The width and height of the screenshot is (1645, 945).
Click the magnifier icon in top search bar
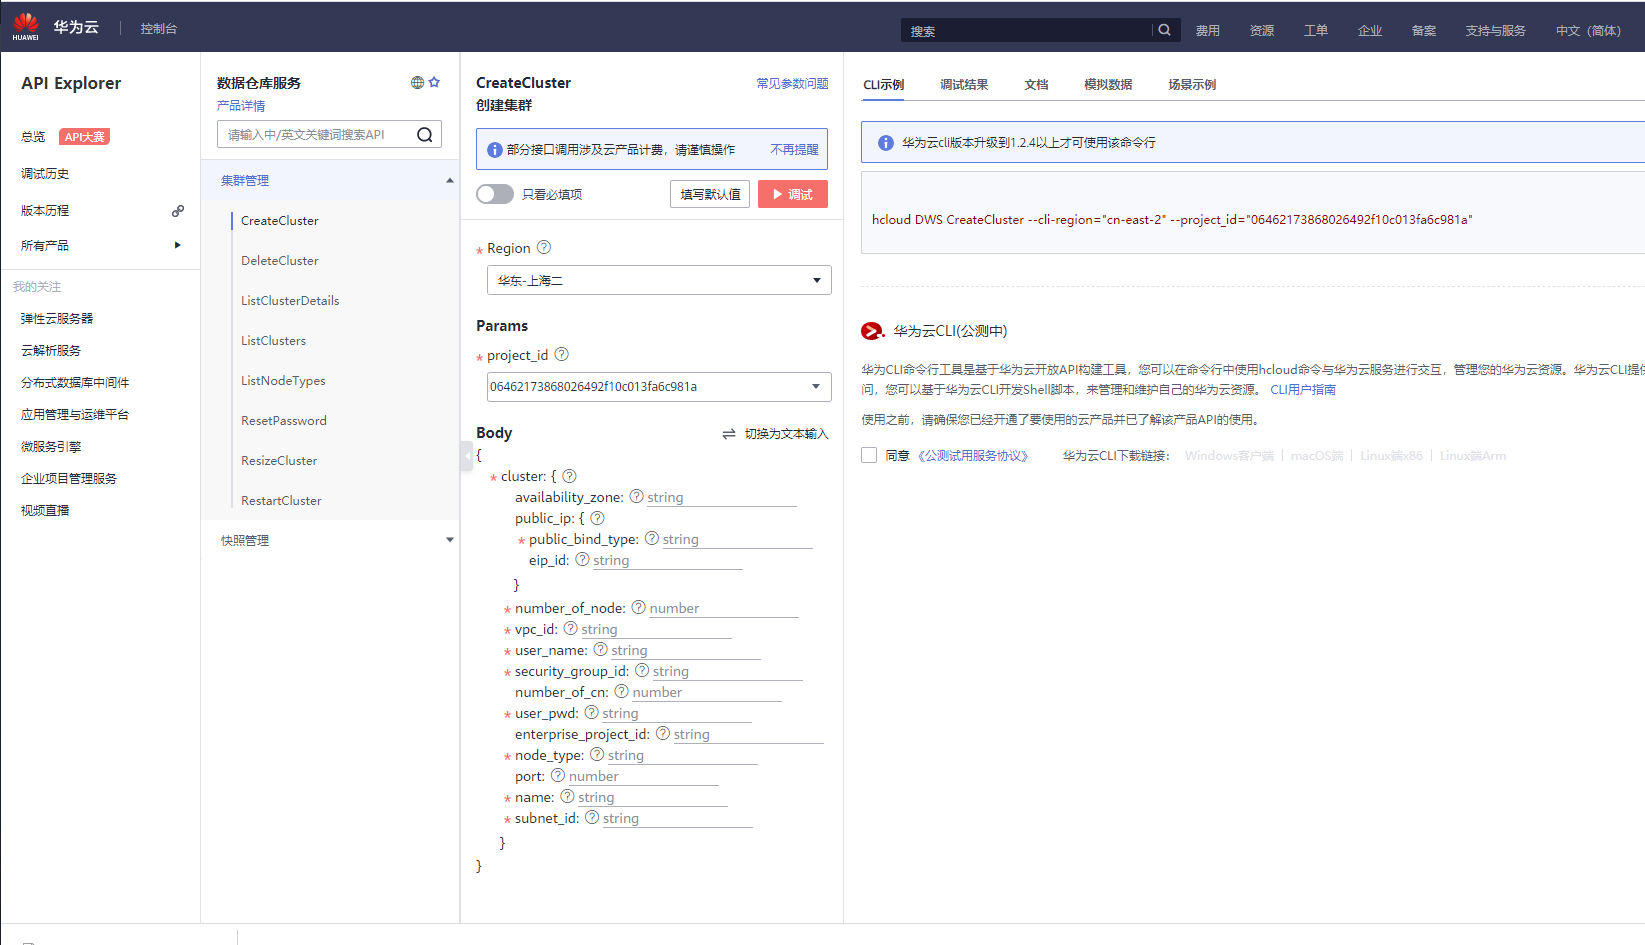[1164, 30]
